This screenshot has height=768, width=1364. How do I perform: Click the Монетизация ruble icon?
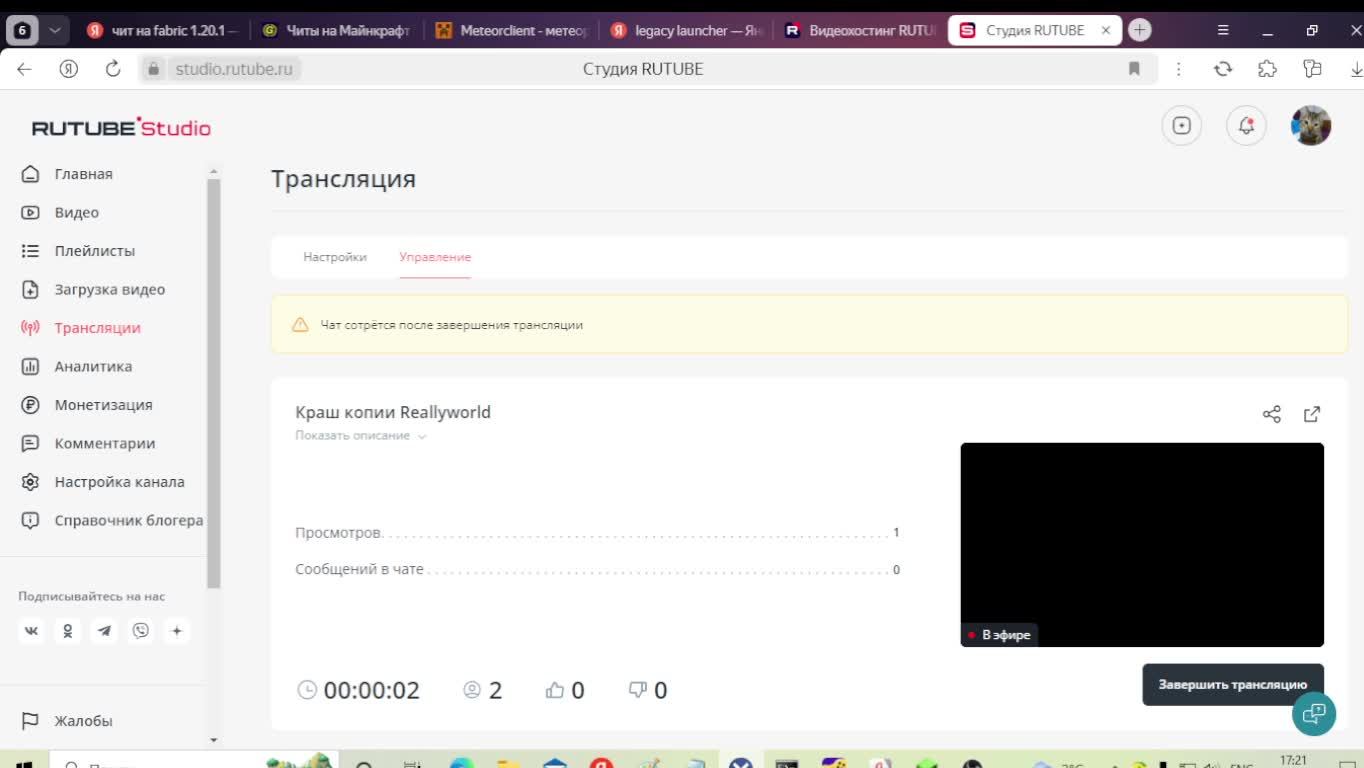point(30,405)
